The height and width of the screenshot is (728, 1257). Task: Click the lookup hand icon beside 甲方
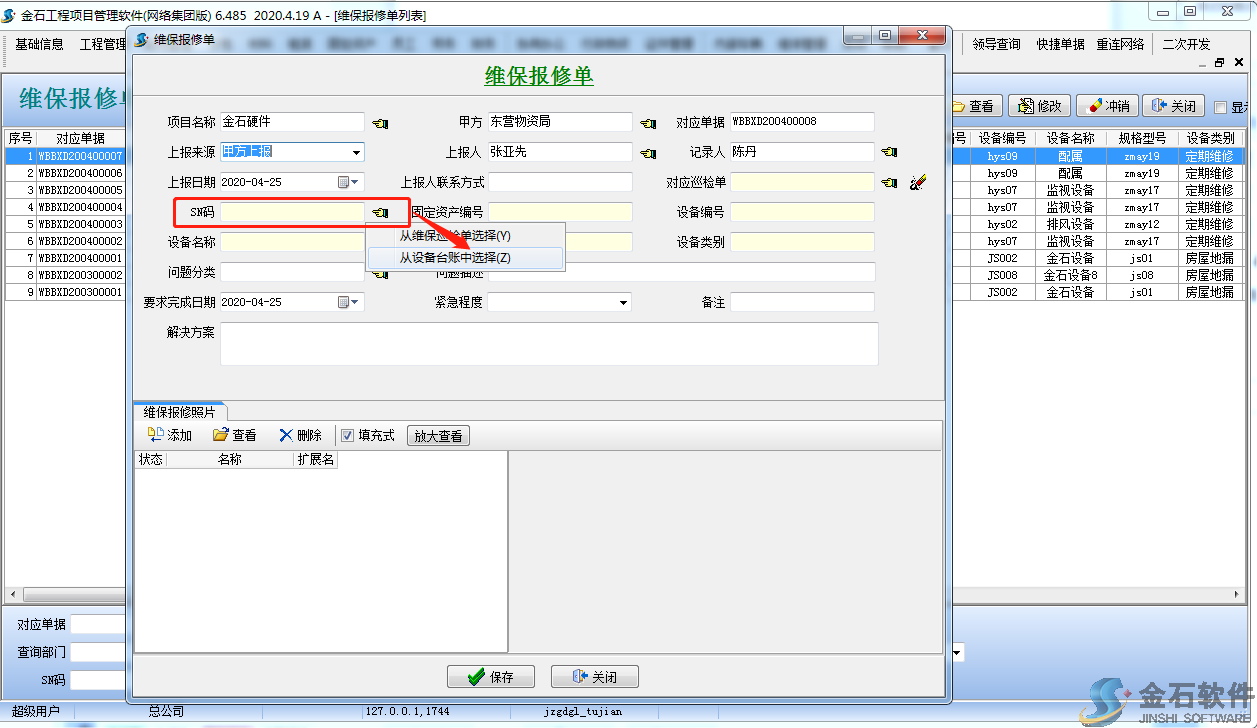[648, 123]
